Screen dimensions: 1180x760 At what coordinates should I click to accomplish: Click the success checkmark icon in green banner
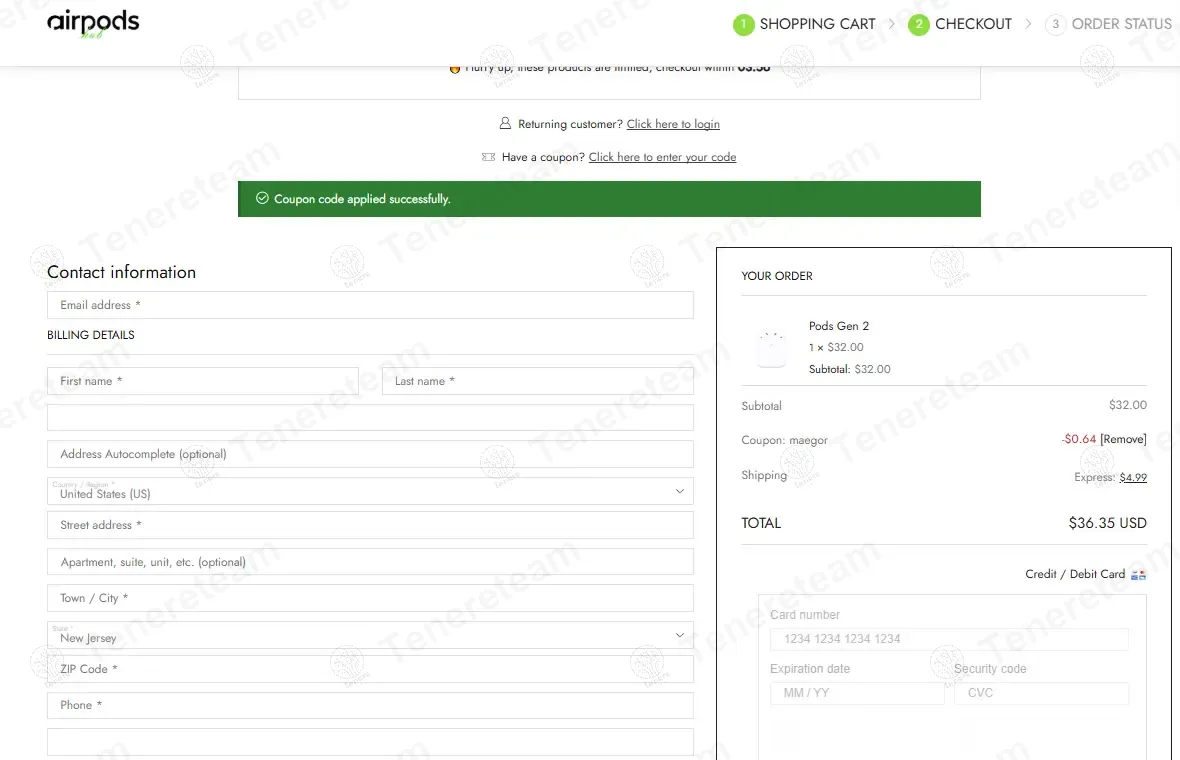click(262, 199)
